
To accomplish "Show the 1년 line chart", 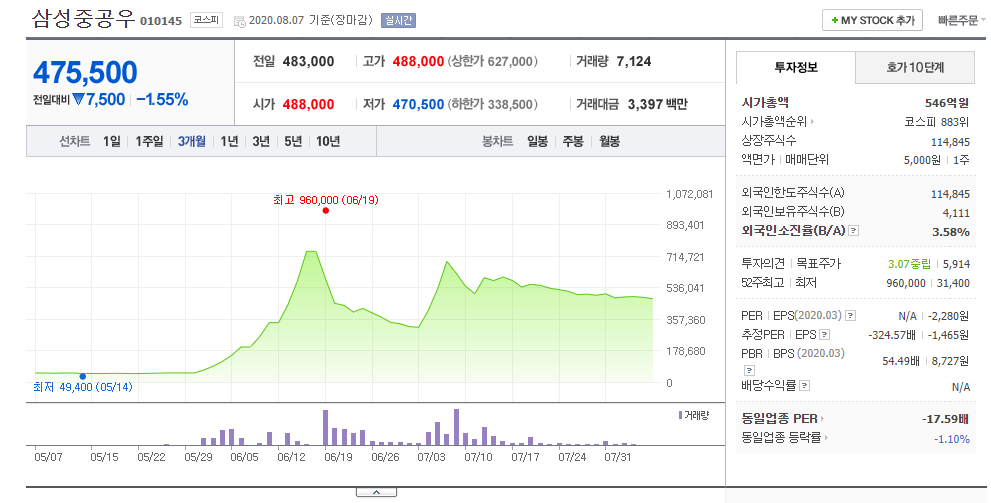I will (x=229, y=141).
